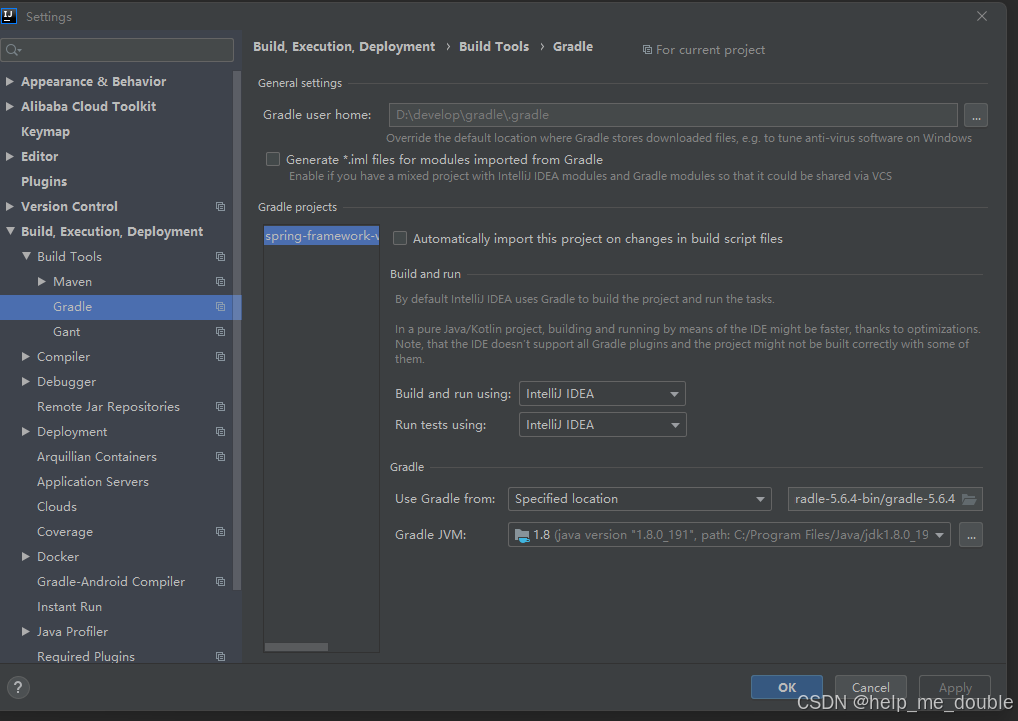Click the project-level icon beside Build Tools
This screenshot has width=1018, height=721.
(221, 256)
